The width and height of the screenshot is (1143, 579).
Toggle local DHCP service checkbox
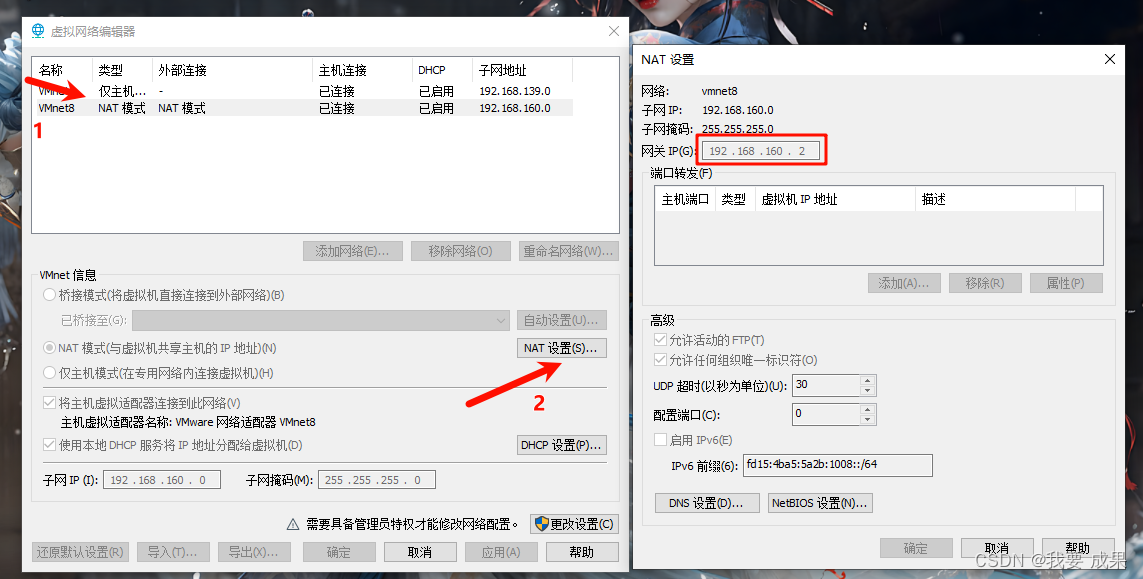pyautogui.click(x=50, y=445)
